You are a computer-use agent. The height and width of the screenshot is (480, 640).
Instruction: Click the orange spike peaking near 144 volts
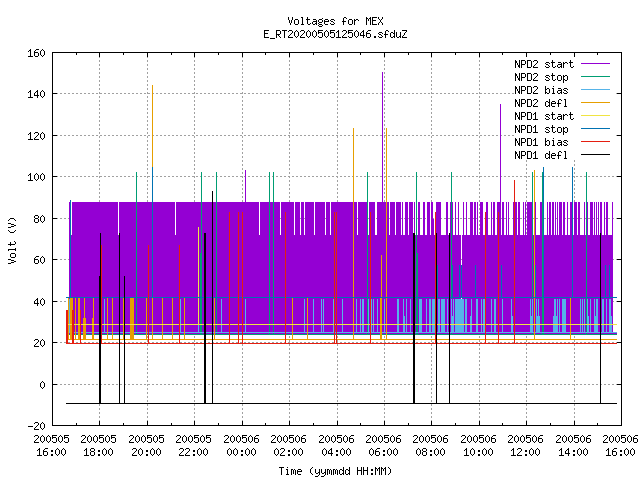[x=153, y=122]
